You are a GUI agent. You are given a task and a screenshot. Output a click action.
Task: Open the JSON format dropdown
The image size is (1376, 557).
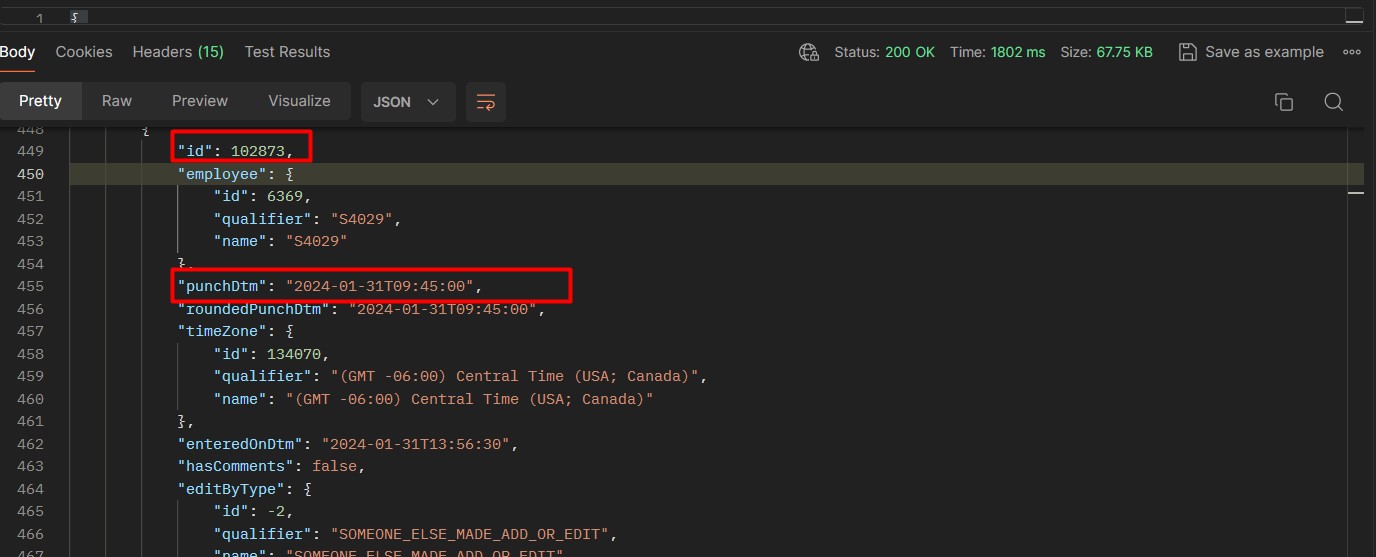point(407,102)
